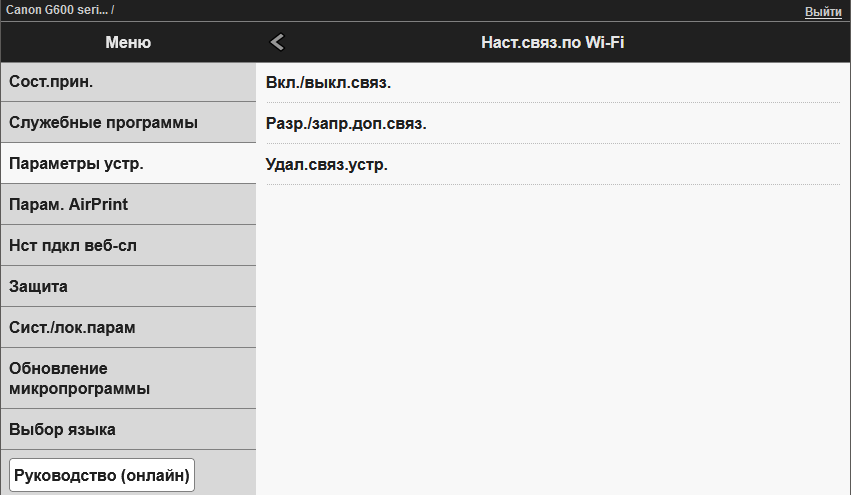Screen dimensions: 851x495
Task: Go back using the left chevron icon
Action: 278,42
